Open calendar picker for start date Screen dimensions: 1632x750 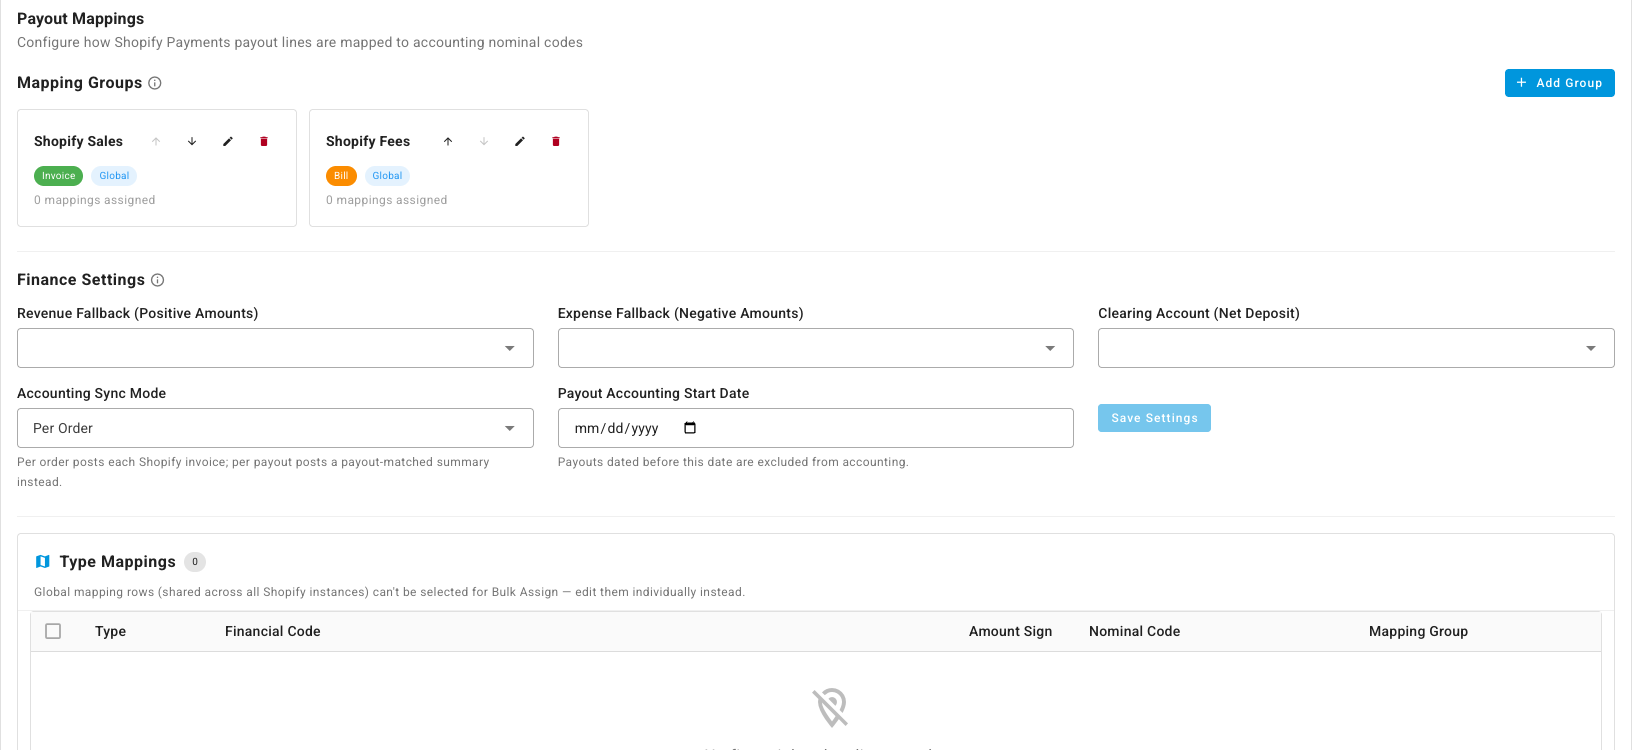pos(690,428)
